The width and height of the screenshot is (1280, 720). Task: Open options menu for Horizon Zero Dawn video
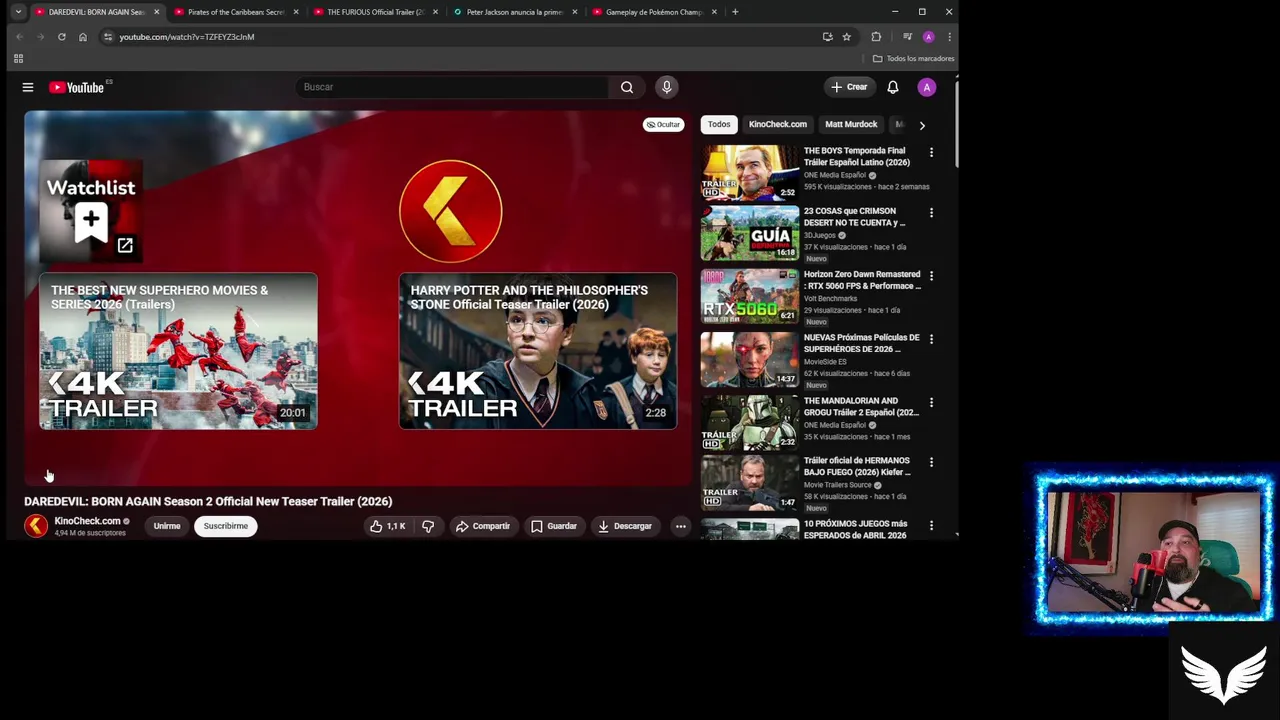tap(931, 276)
